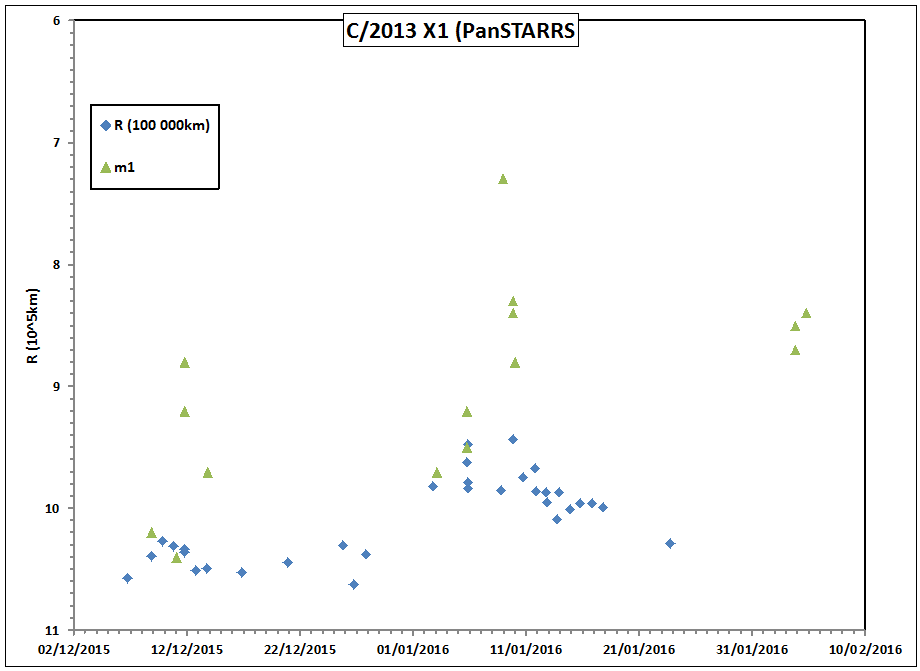Select the x-axis date 31/01/2016
The width and height of the screenshot is (920, 671).
[x=752, y=649]
